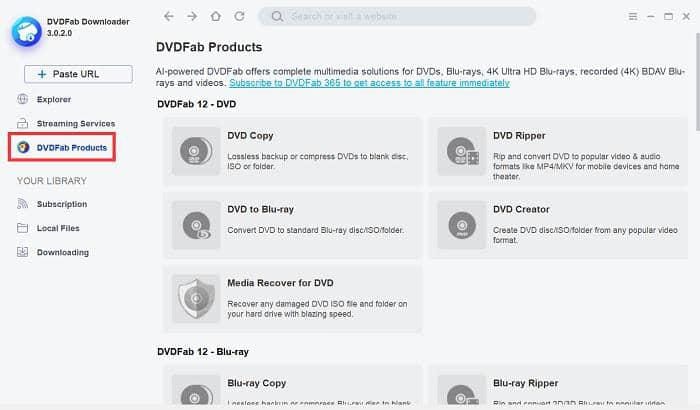Click the DVD Ripper disc icon
Image resolution: width=700 pixels, height=410 pixels.
tap(462, 151)
